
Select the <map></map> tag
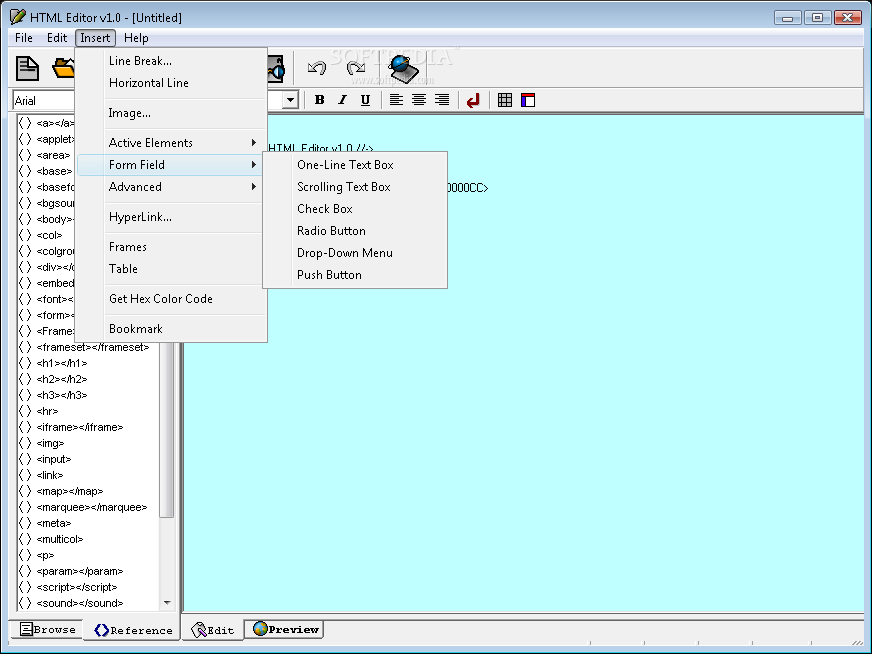coord(70,492)
